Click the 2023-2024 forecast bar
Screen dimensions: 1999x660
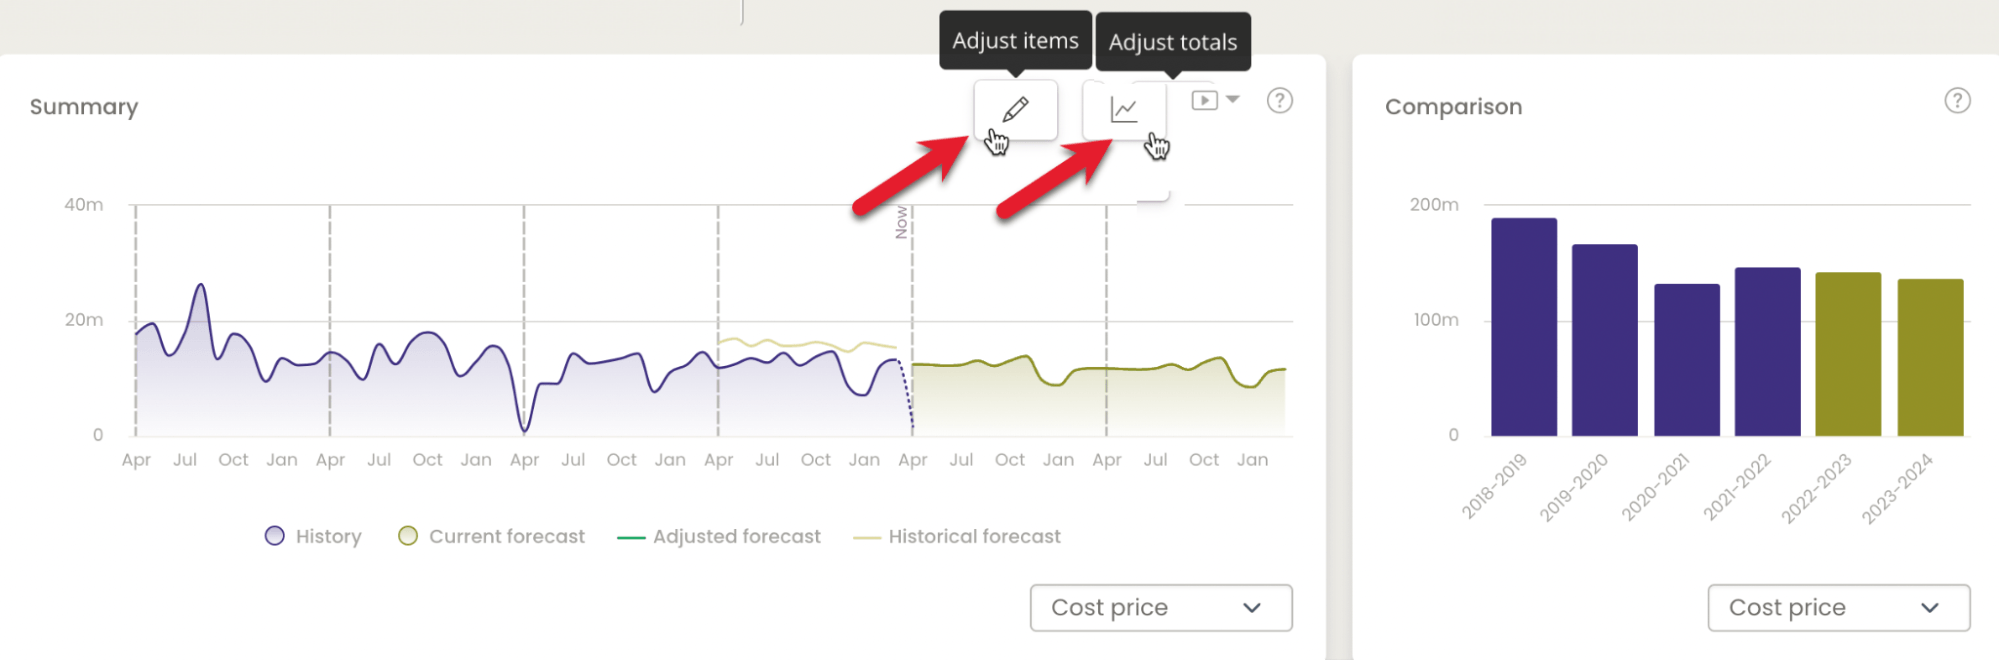point(1930,357)
